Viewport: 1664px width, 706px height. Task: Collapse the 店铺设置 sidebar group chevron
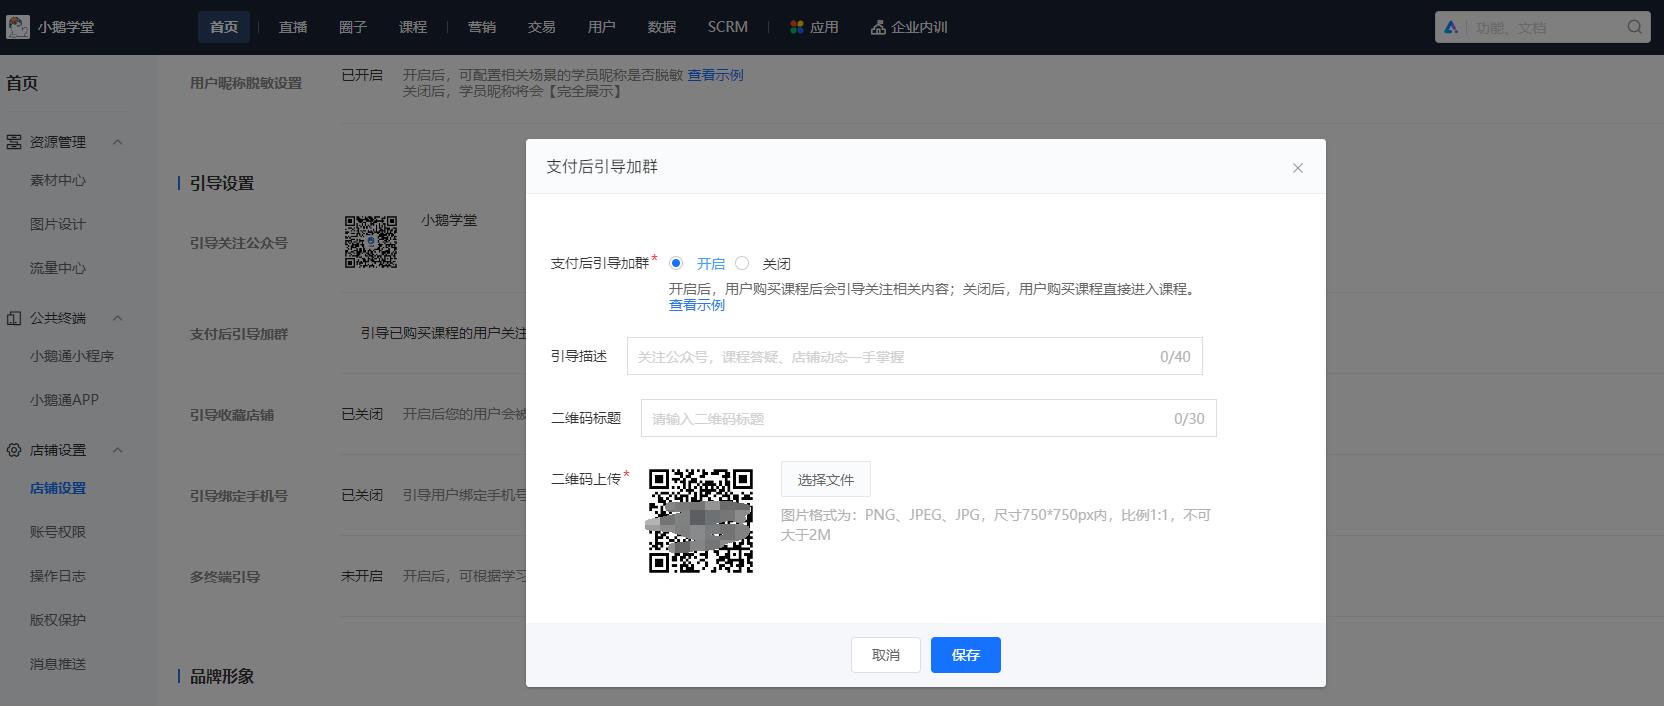(117, 450)
